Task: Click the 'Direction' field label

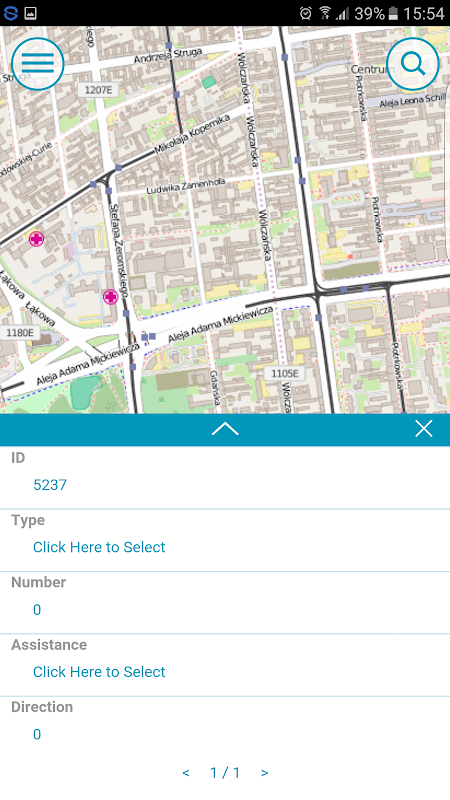Action: [42, 707]
